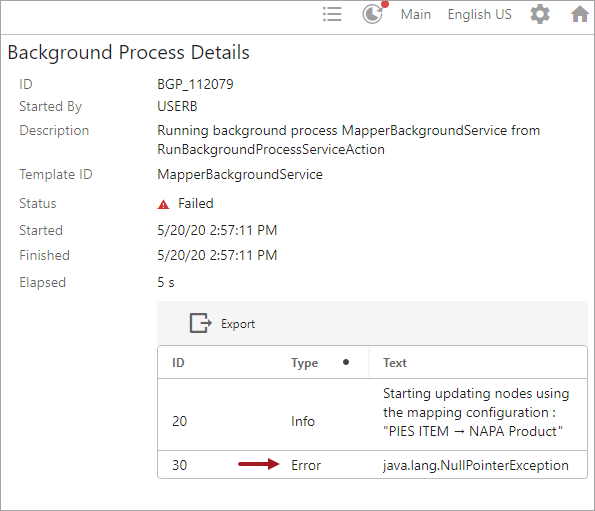This screenshot has width=595, height=511.
Task: Click the BGP_112079 process ID value
Action: click(x=195, y=84)
